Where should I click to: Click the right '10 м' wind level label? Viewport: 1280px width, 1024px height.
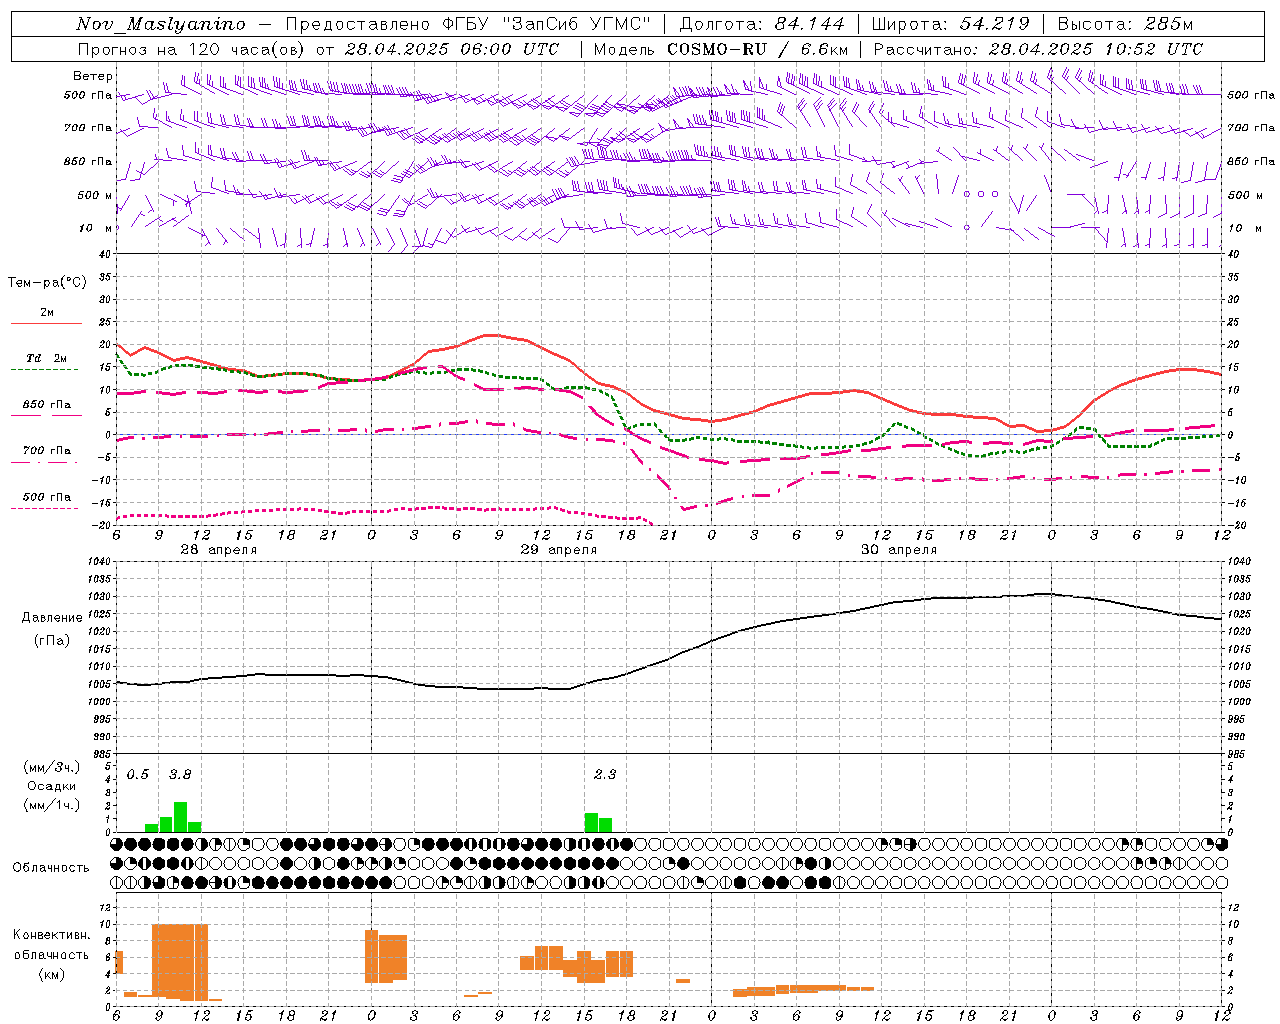tap(1245, 228)
